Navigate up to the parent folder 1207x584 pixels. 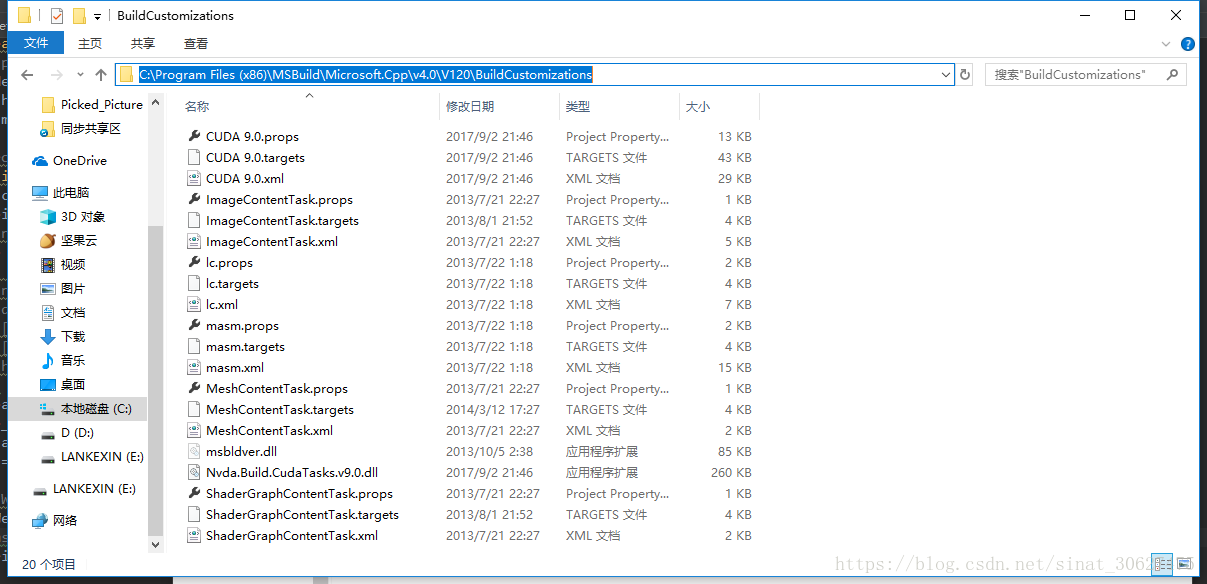coord(101,74)
